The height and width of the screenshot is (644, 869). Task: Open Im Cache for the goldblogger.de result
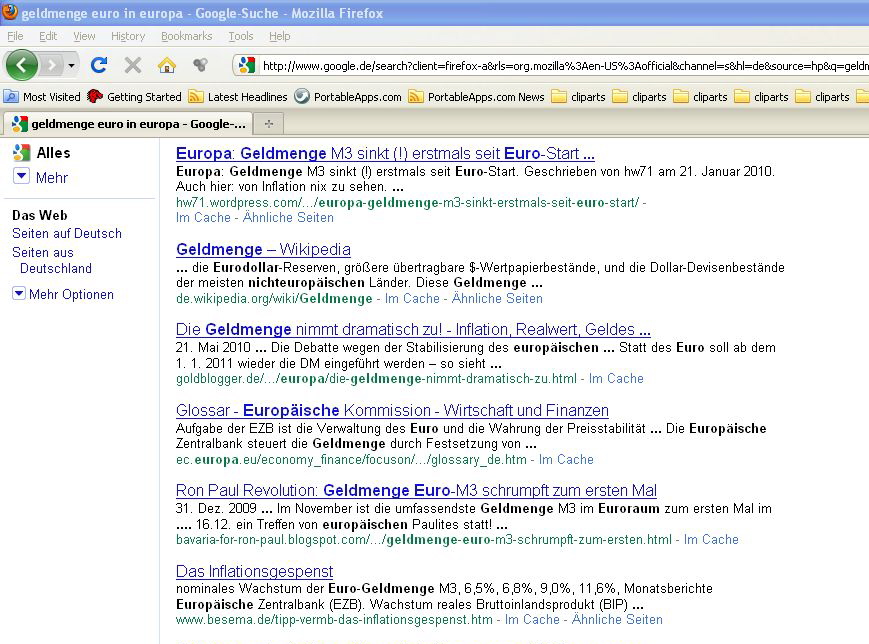tap(616, 379)
